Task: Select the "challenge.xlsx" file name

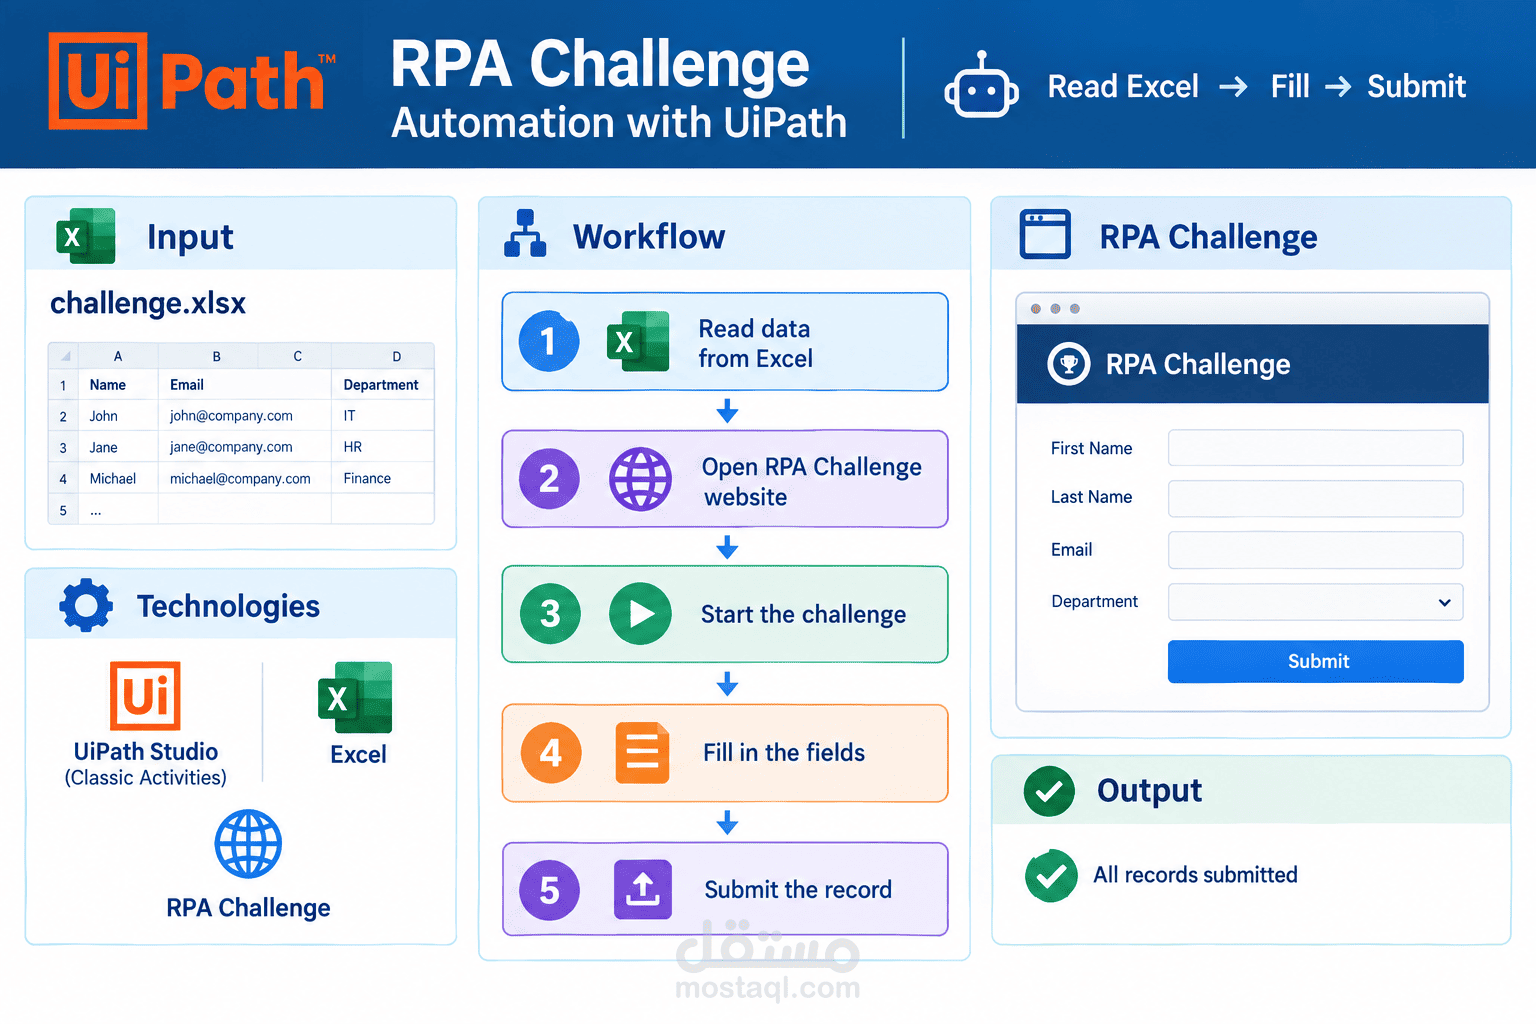Action: click(x=148, y=303)
